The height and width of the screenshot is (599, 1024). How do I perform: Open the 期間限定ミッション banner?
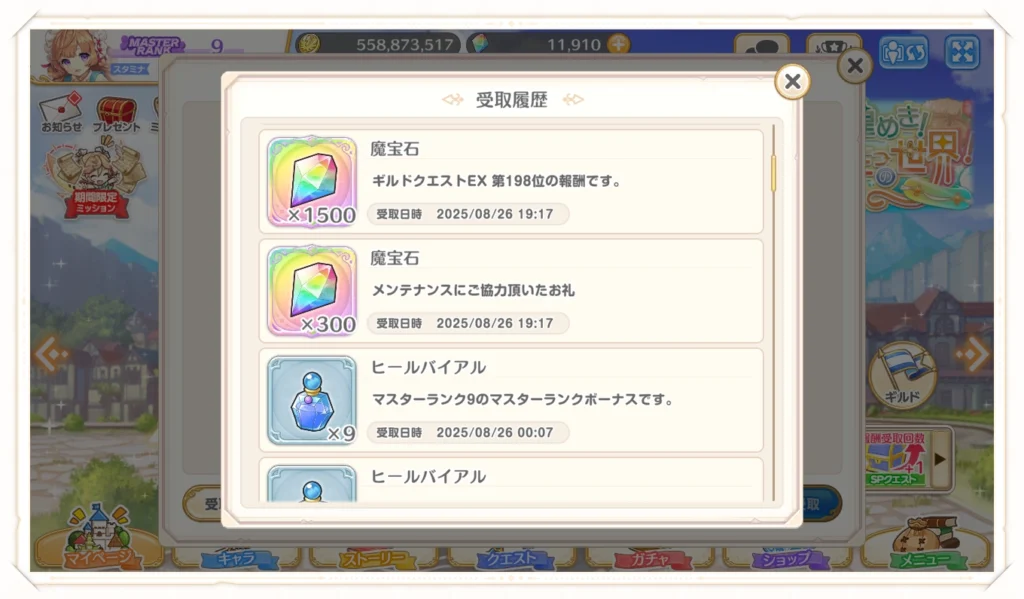pos(97,178)
